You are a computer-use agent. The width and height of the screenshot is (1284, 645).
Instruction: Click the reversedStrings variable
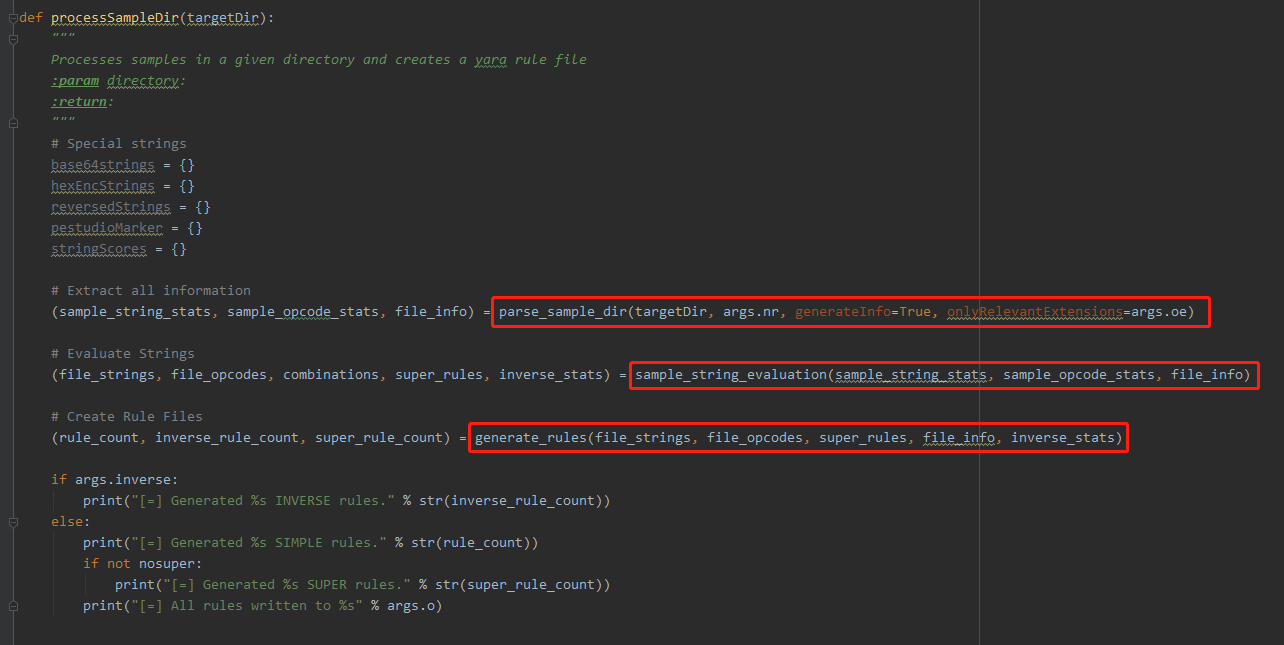111,207
